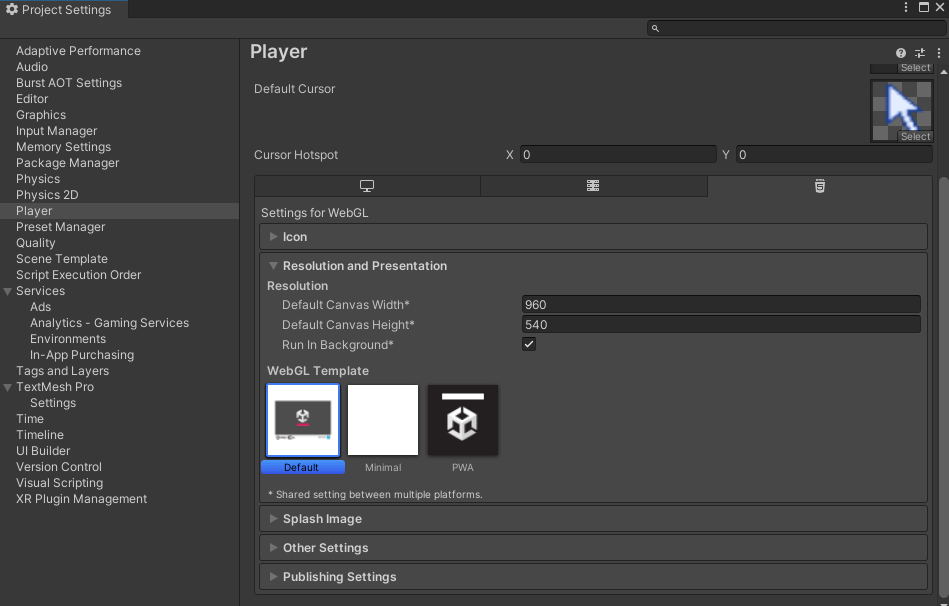Select the Default WebGL template thumbnail
Viewport: 949px width, 606px height.
(303, 420)
